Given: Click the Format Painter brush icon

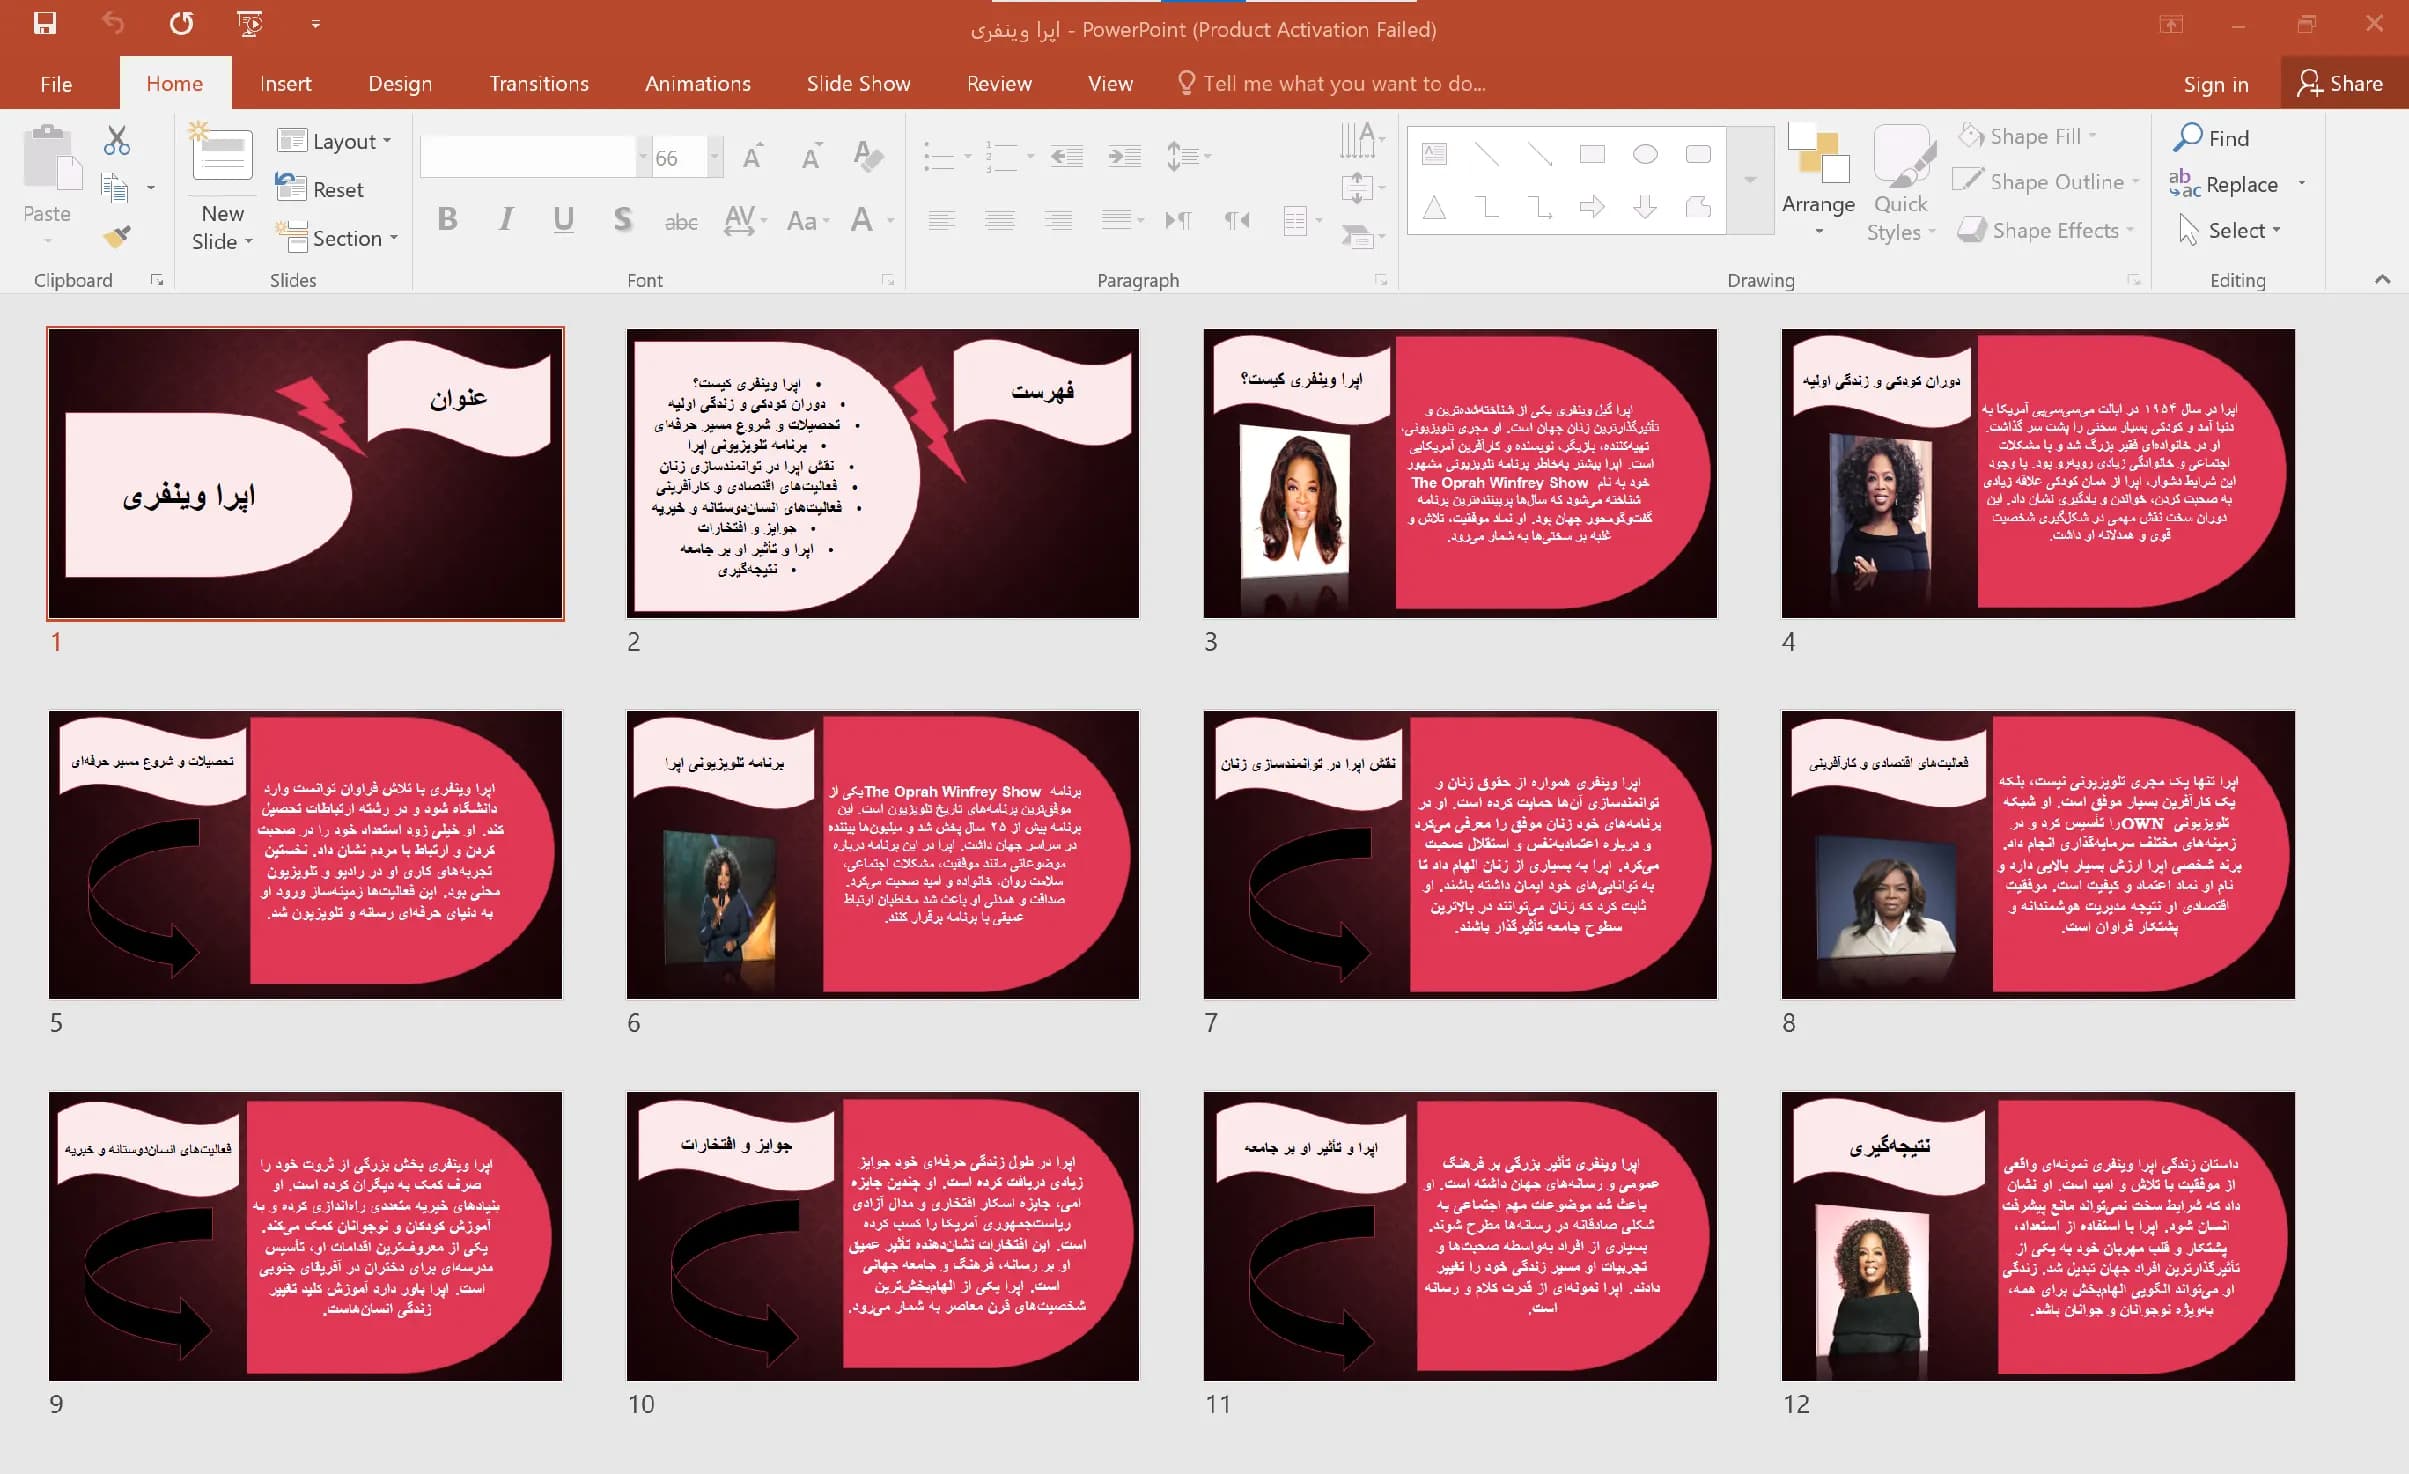Looking at the screenshot, I should [x=117, y=236].
